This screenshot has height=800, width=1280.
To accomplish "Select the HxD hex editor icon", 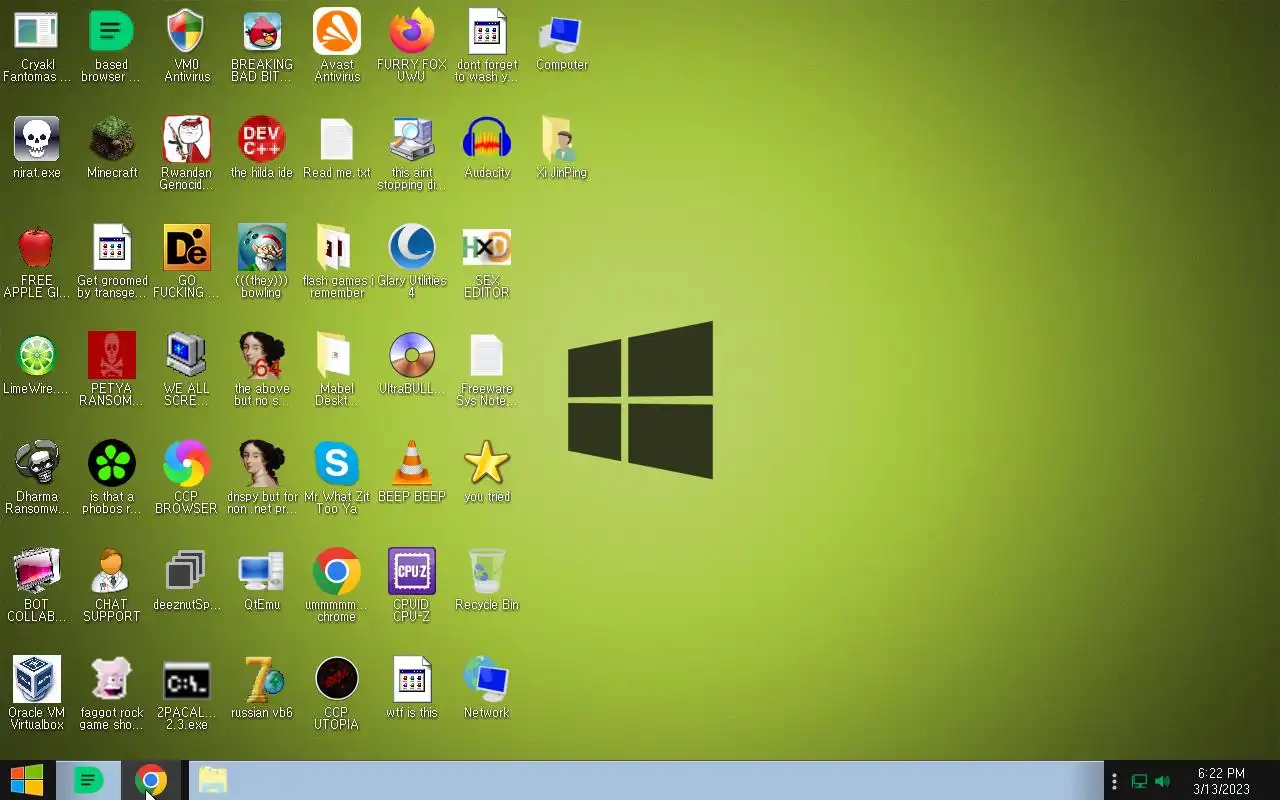I will (x=487, y=248).
